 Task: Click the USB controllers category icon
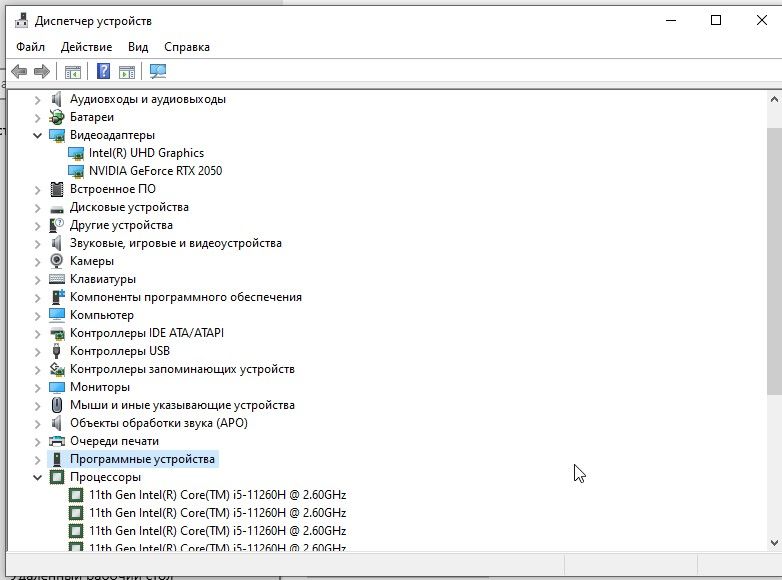(57, 351)
